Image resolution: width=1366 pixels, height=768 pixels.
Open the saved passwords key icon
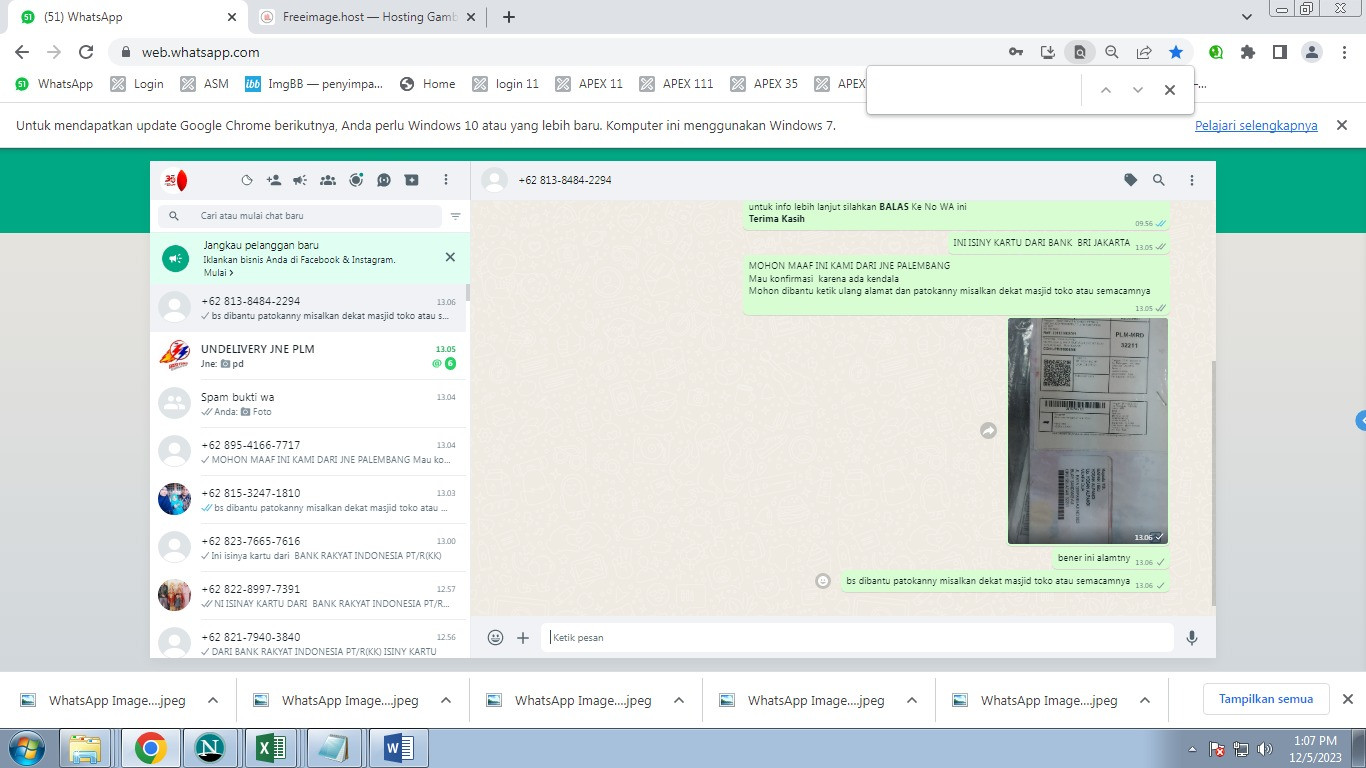[x=1016, y=52]
